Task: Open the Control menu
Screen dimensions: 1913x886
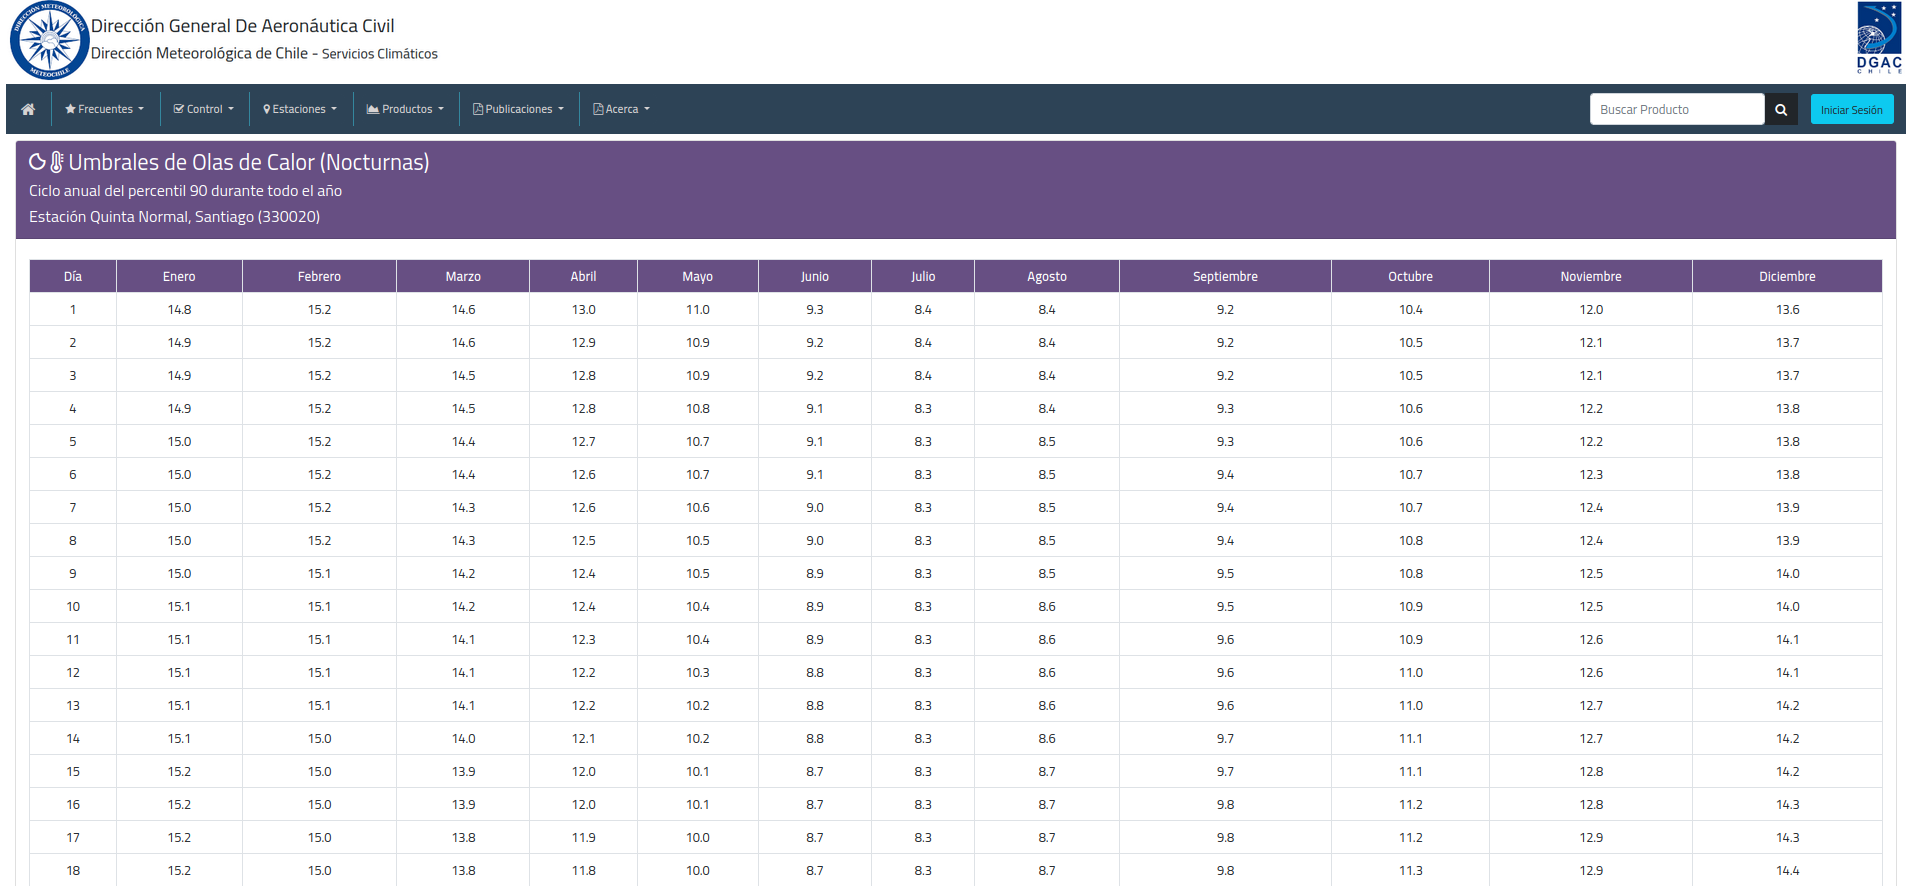Action: tap(204, 109)
